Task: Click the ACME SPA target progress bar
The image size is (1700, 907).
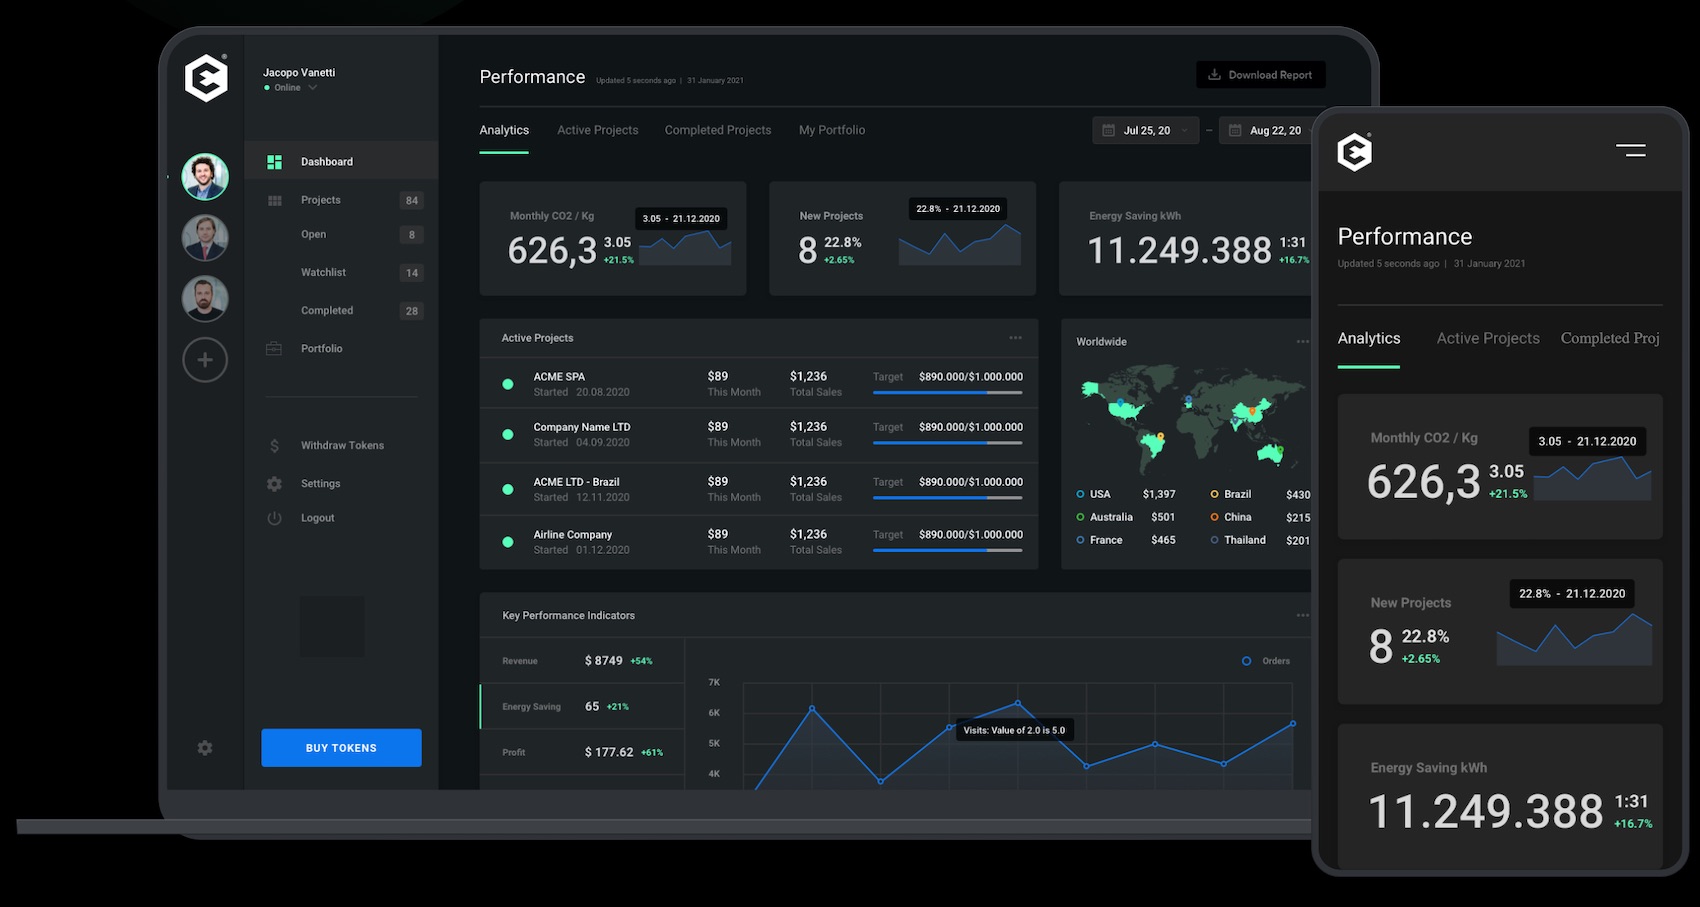Action: [x=947, y=393]
